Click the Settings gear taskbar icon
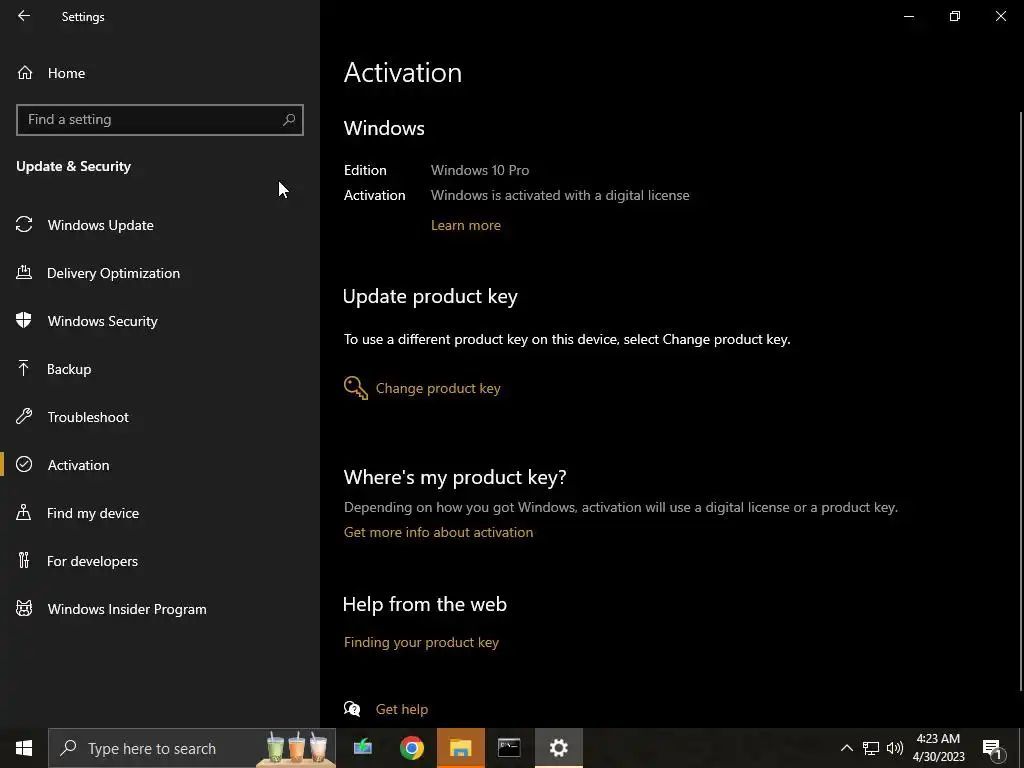The image size is (1024, 768). pyautogui.click(x=558, y=748)
